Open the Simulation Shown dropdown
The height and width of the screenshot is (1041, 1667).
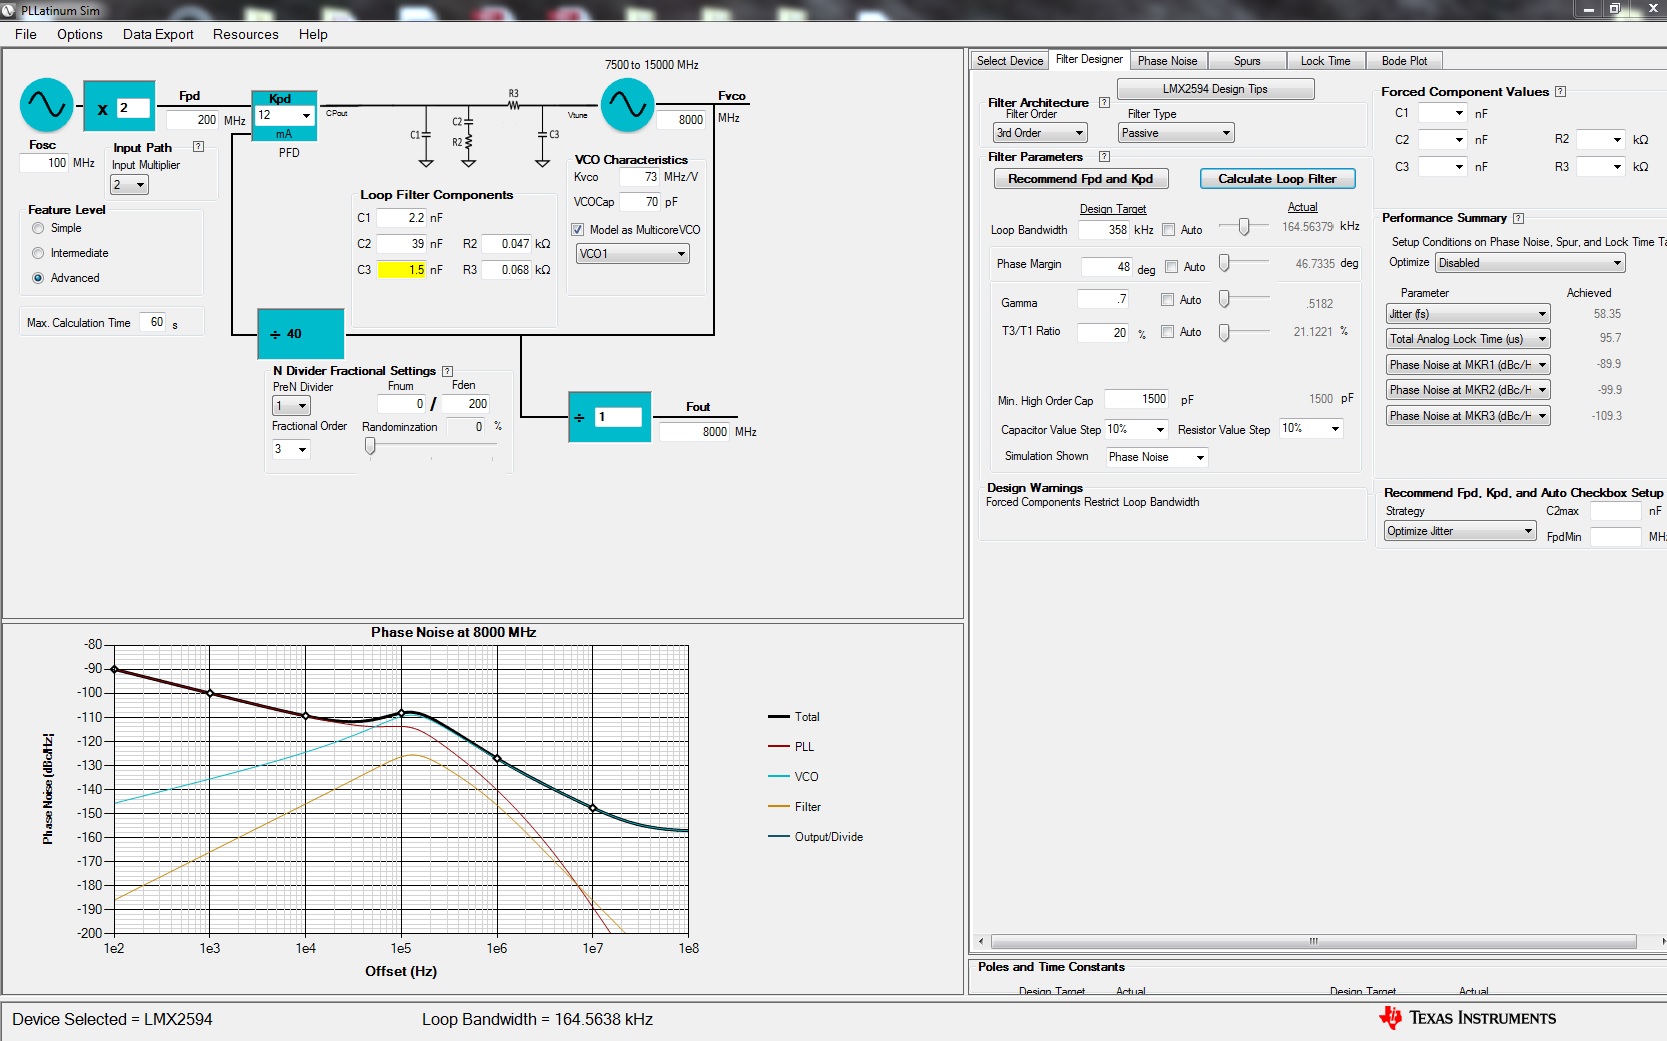pos(1157,457)
